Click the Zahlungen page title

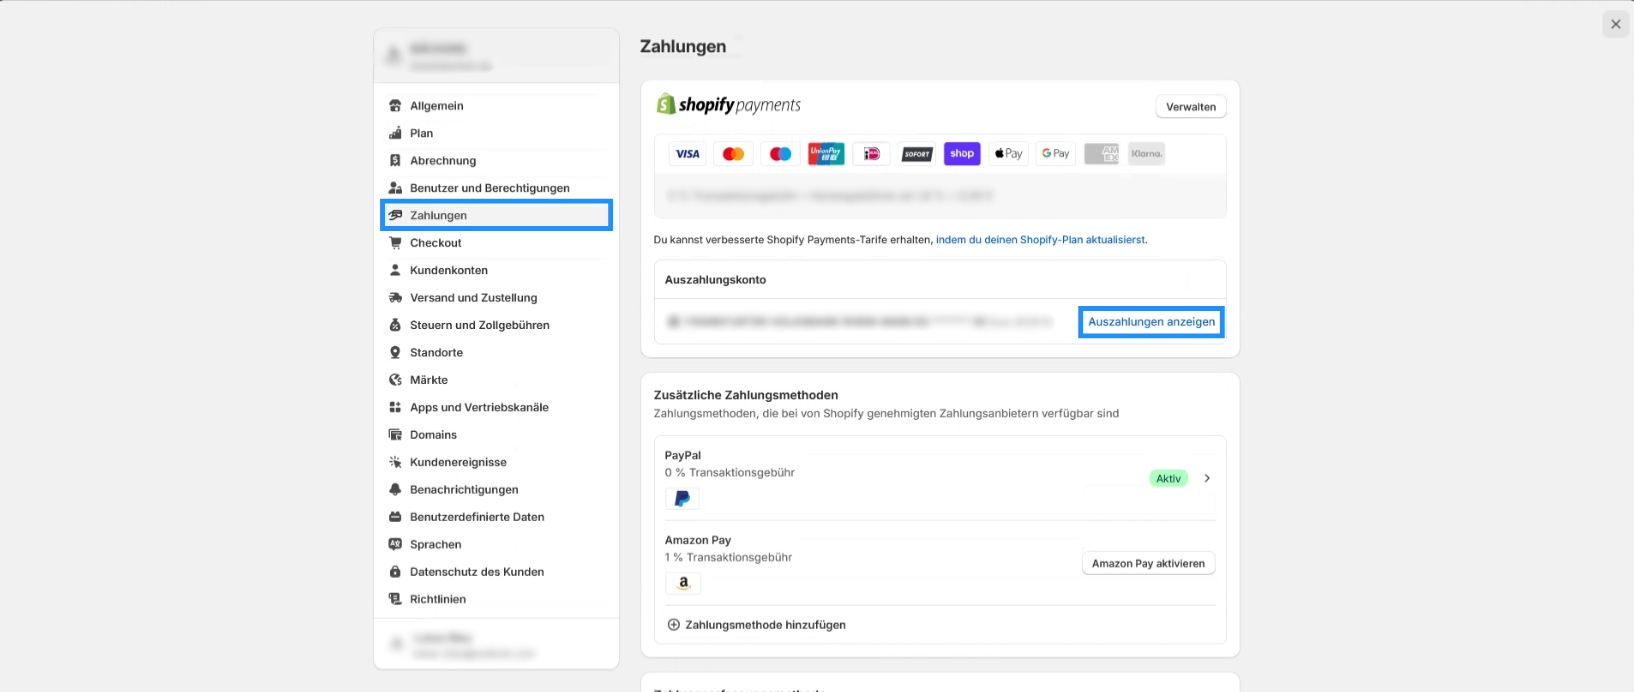tap(683, 46)
